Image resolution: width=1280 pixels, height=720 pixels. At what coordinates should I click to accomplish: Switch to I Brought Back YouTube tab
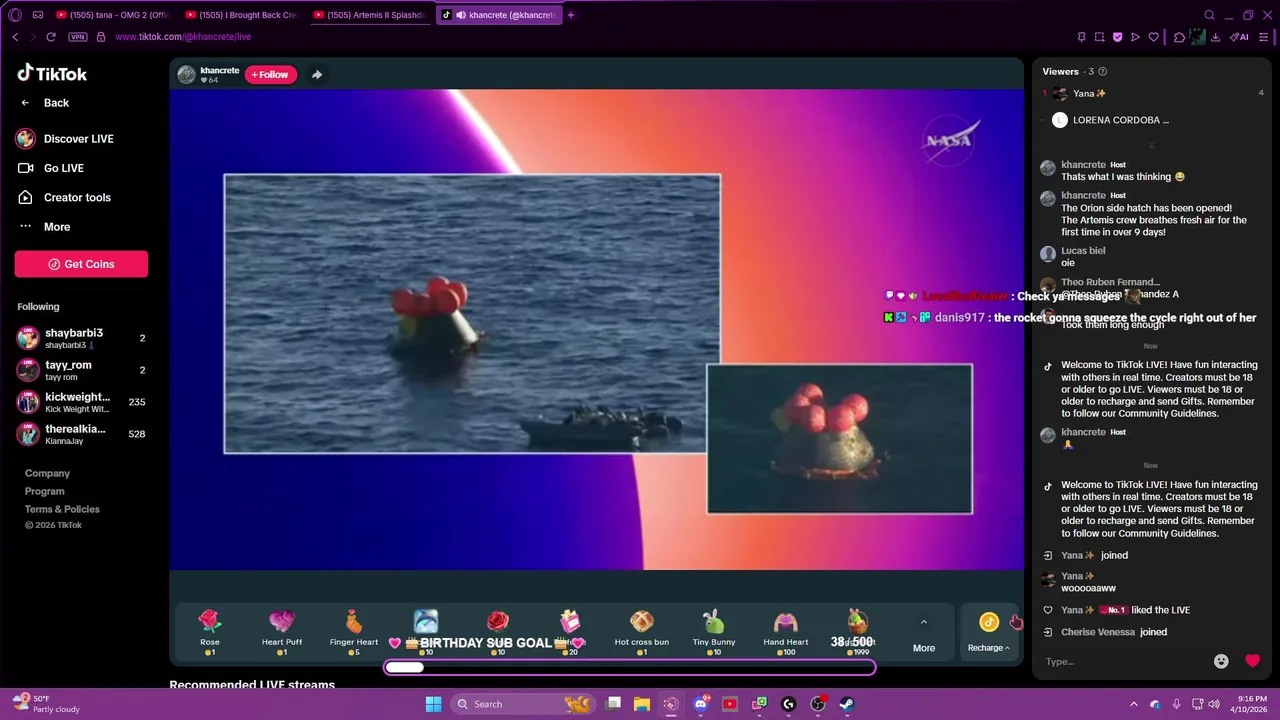click(x=243, y=15)
